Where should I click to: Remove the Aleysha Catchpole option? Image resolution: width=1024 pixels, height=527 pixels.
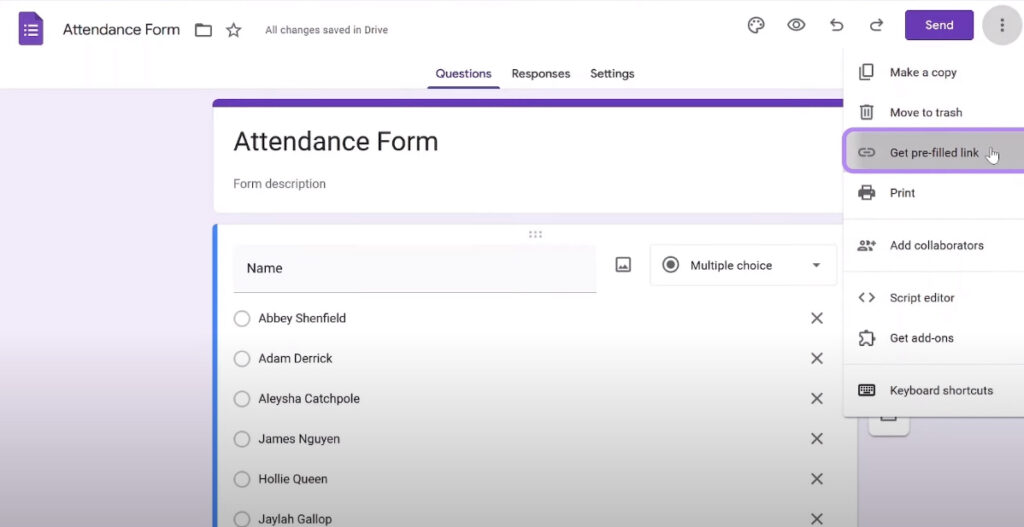pos(816,398)
